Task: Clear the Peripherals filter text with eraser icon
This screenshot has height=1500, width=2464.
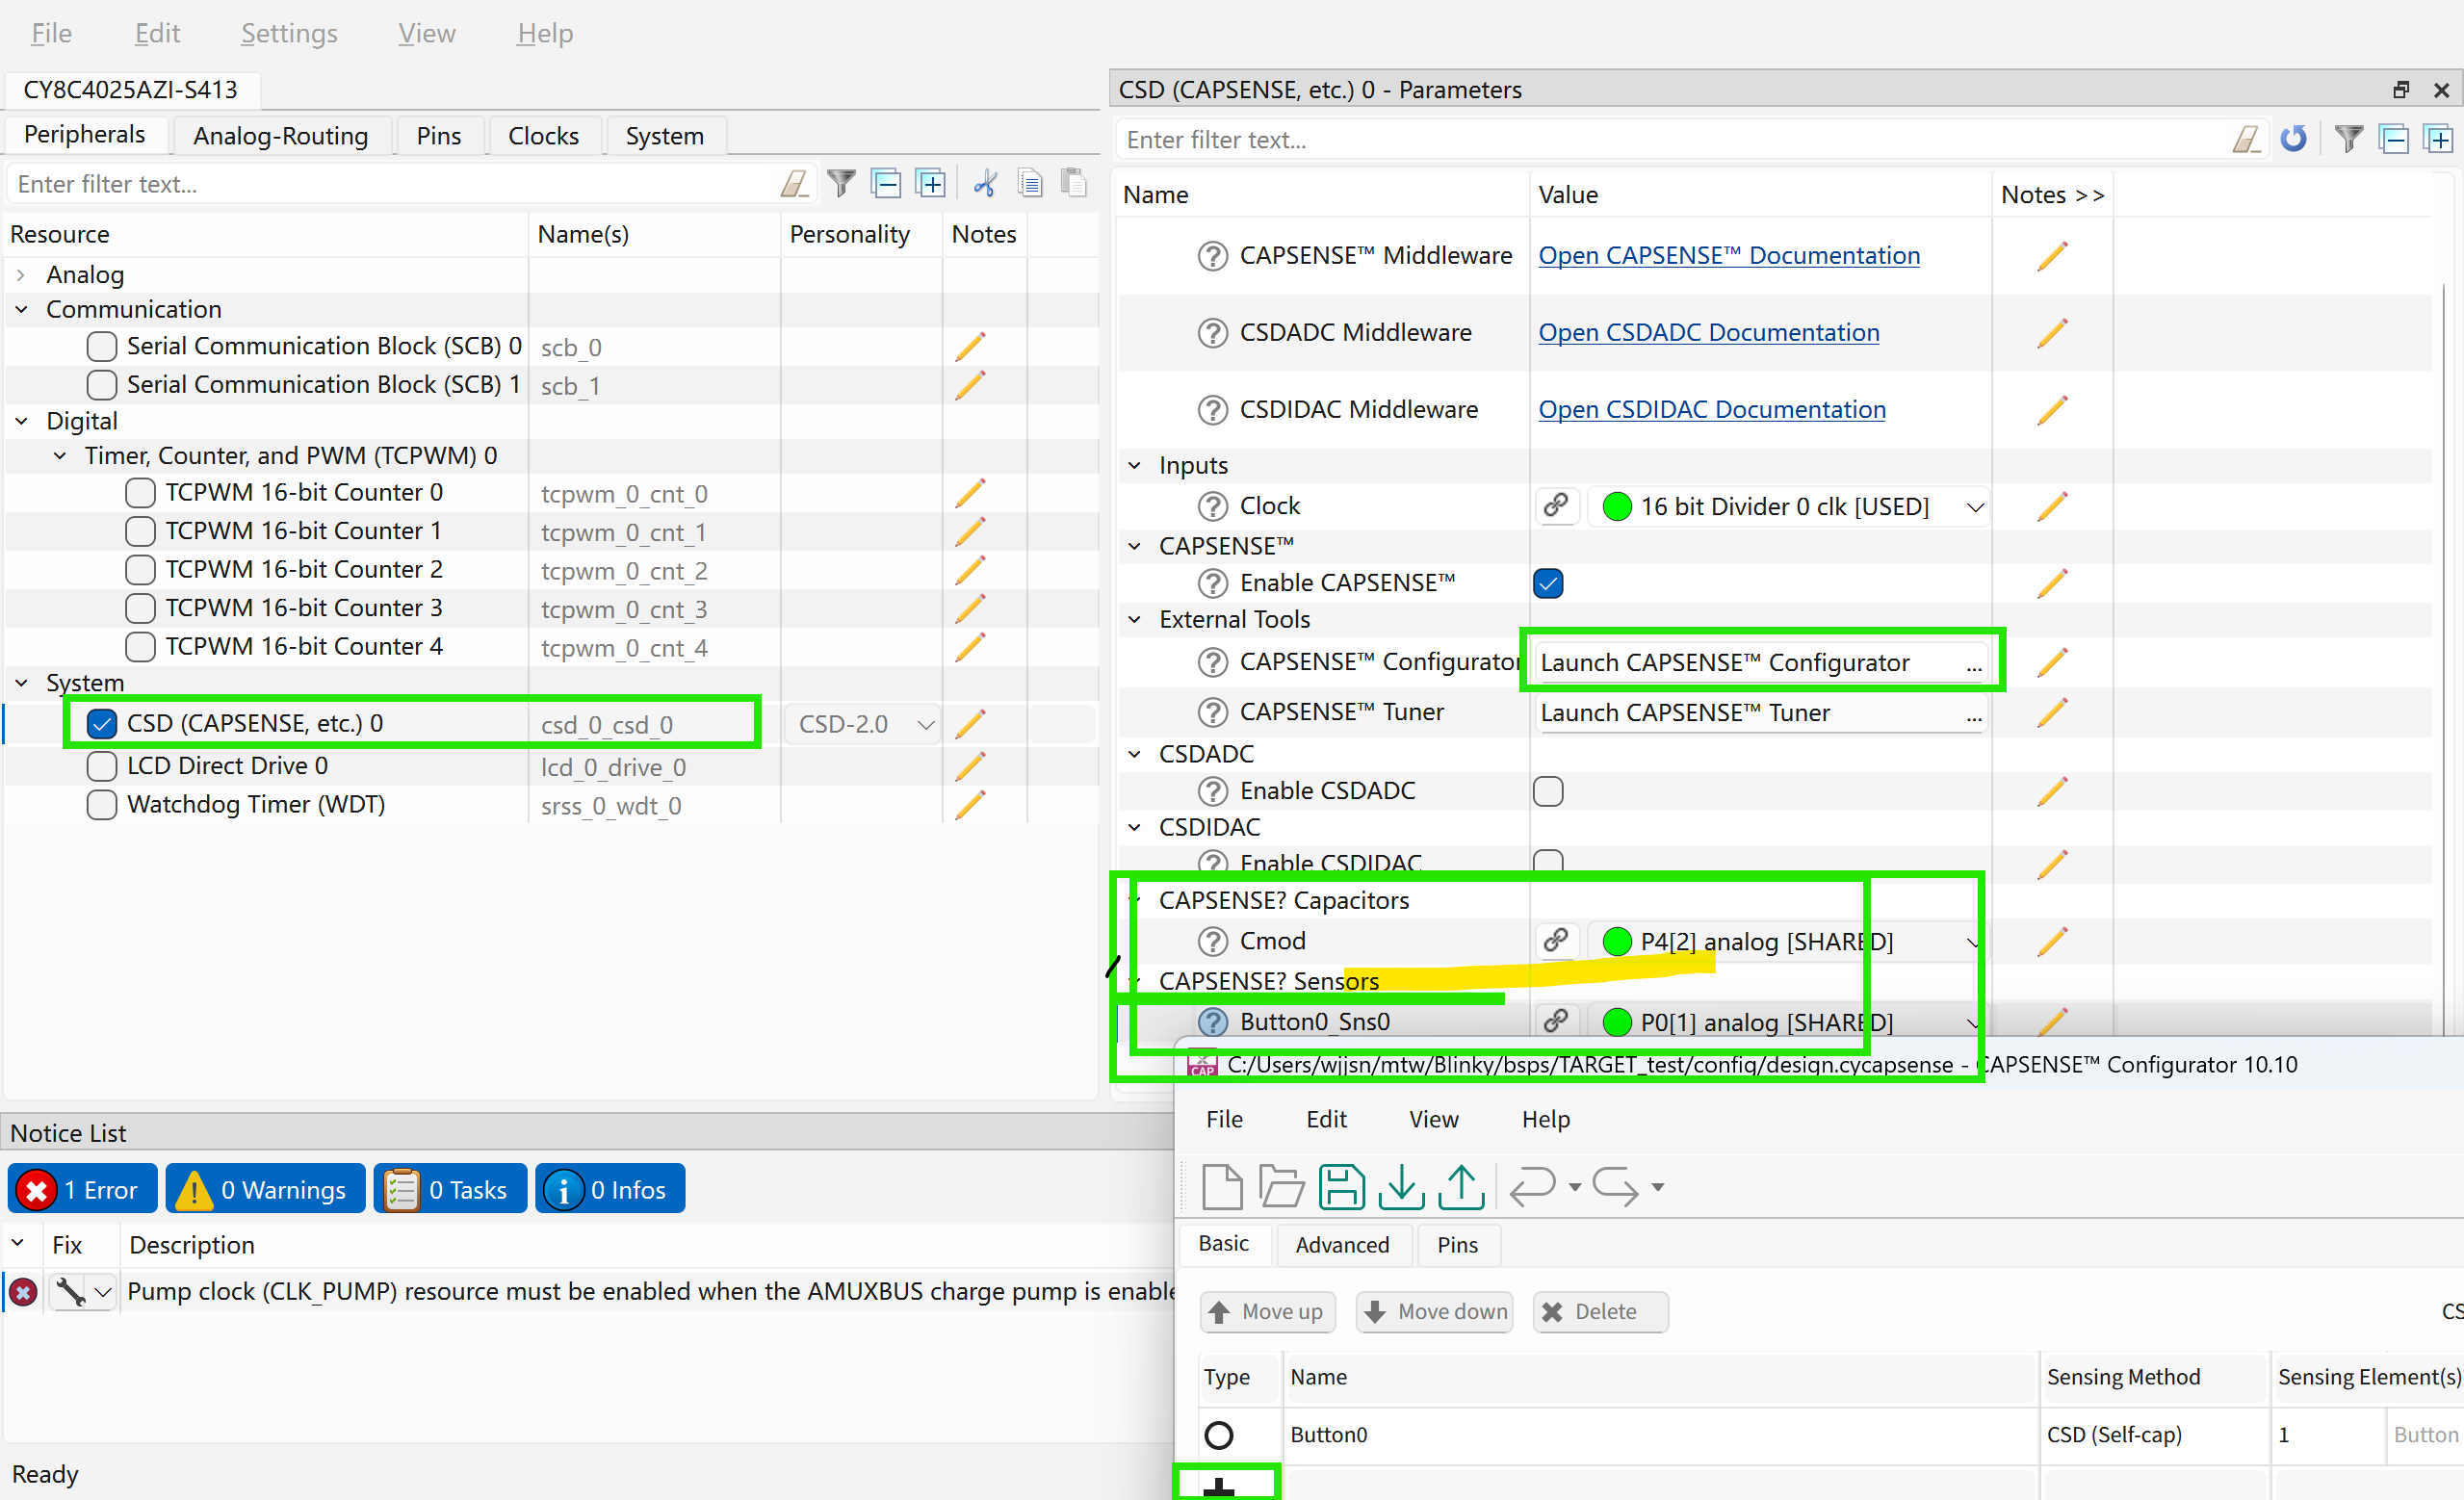Action: [795, 183]
